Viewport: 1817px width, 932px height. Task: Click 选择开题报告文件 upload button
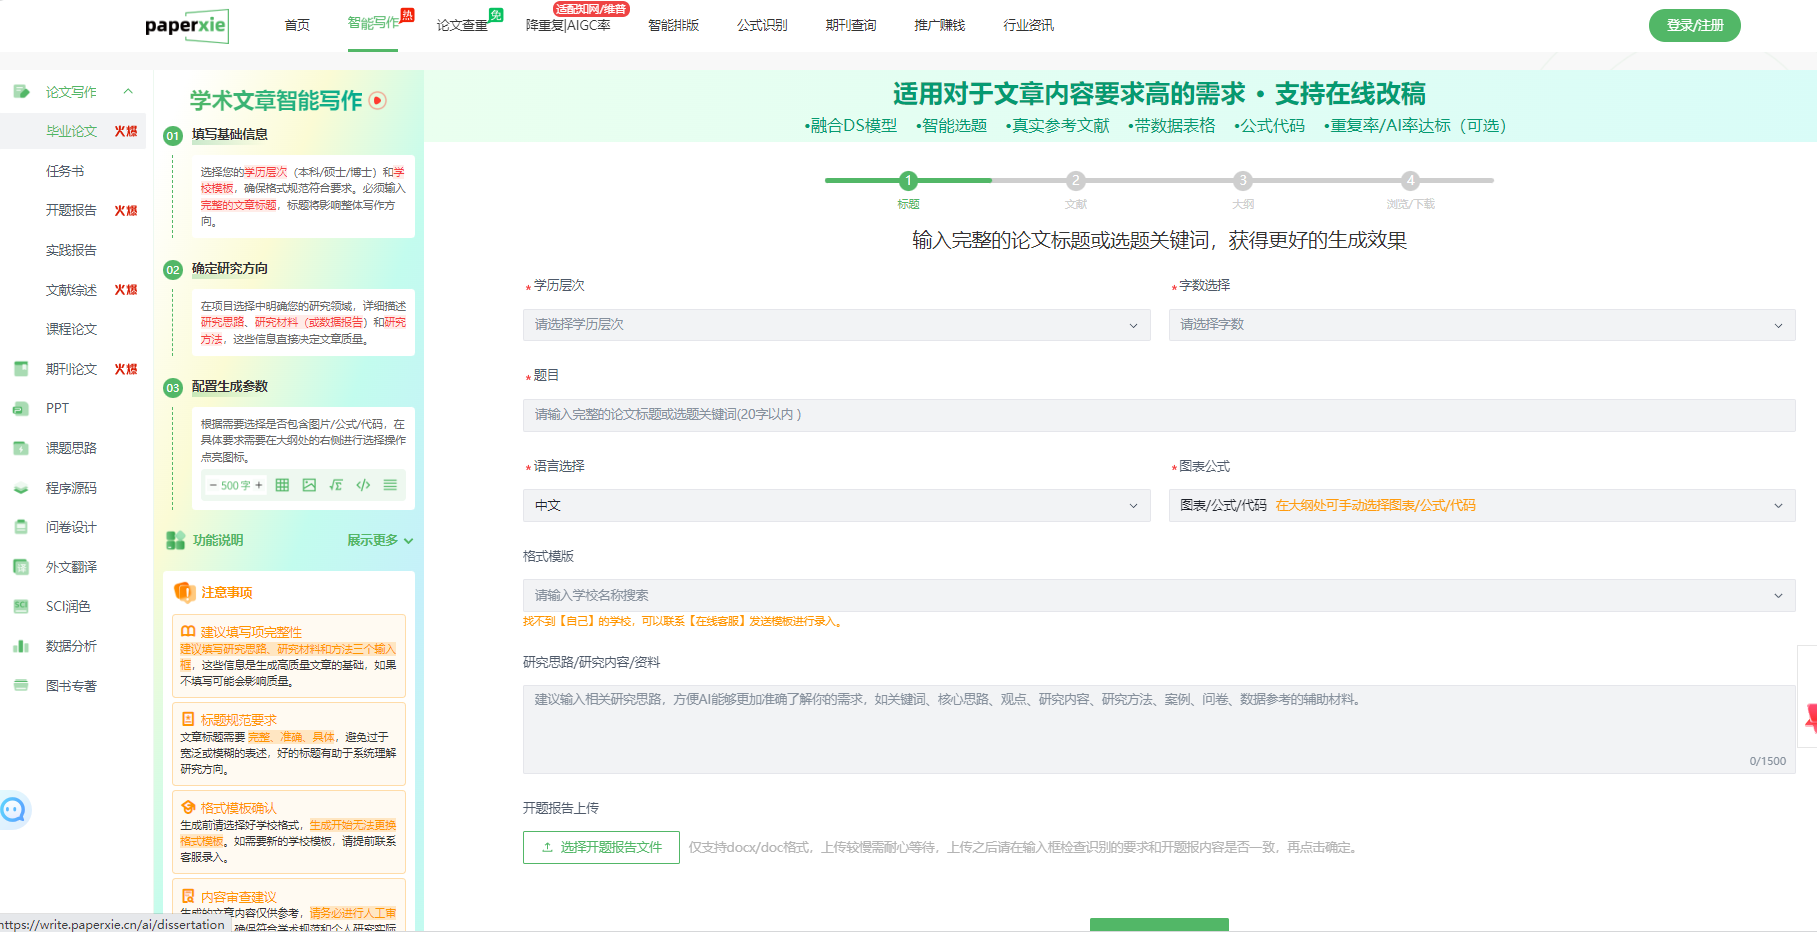tap(601, 847)
